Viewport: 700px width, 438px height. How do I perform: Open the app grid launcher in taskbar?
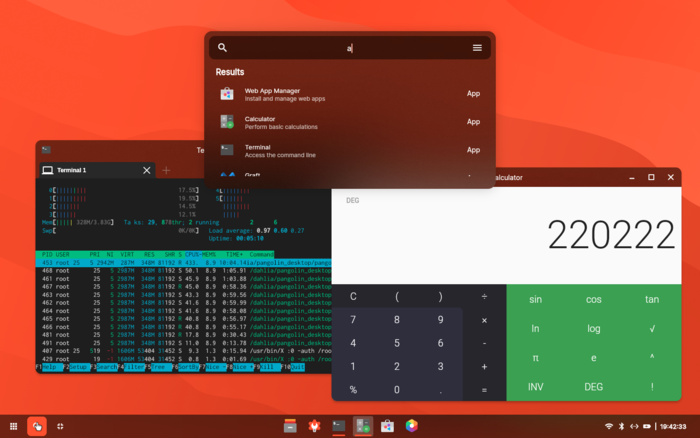point(13,426)
